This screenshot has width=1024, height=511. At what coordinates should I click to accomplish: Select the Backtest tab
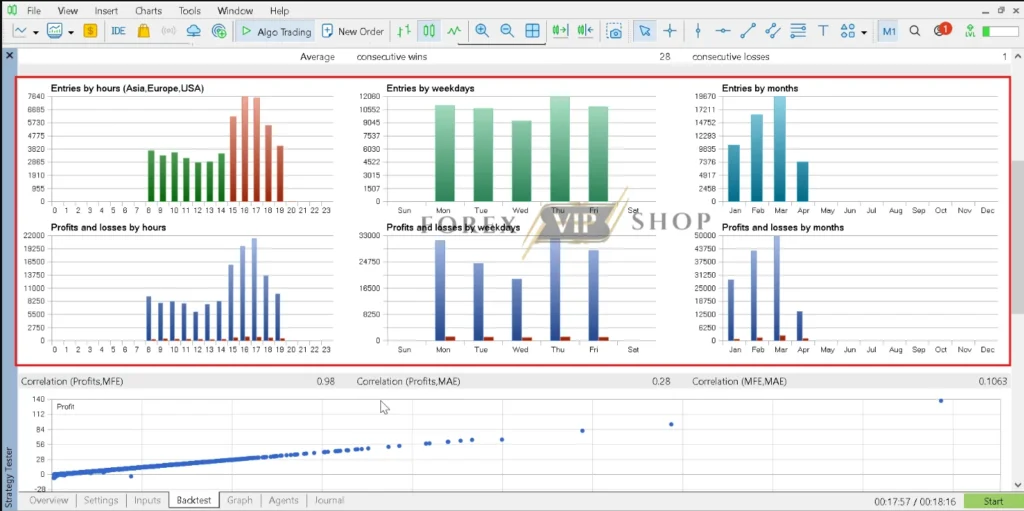(x=193, y=500)
